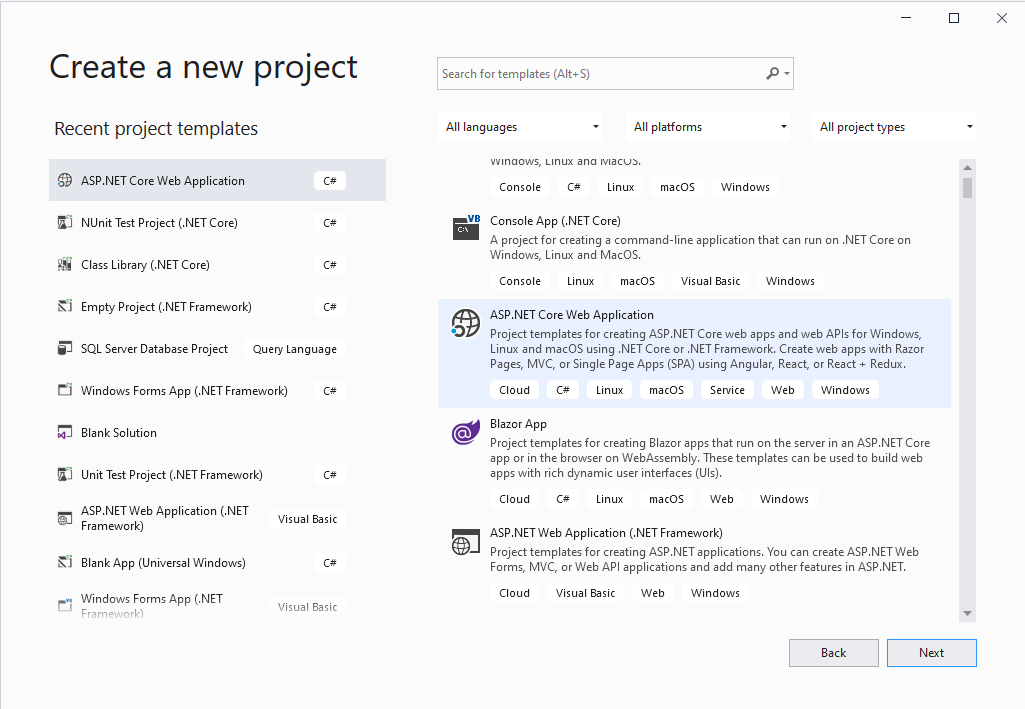
Task: Open the All platforms dropdown
Action: point(708,126)
